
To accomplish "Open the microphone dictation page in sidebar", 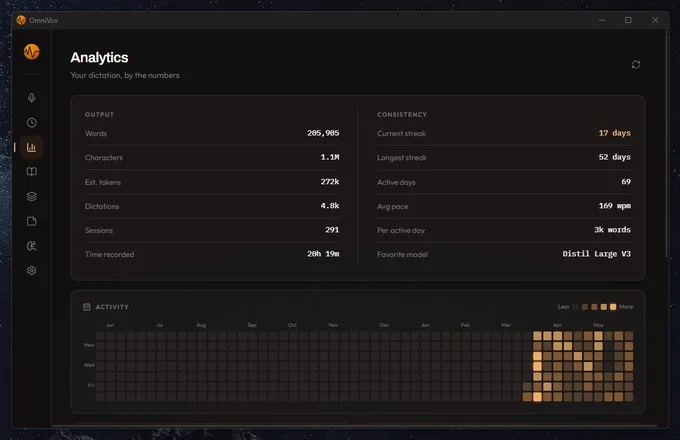I will click(32, 98).
